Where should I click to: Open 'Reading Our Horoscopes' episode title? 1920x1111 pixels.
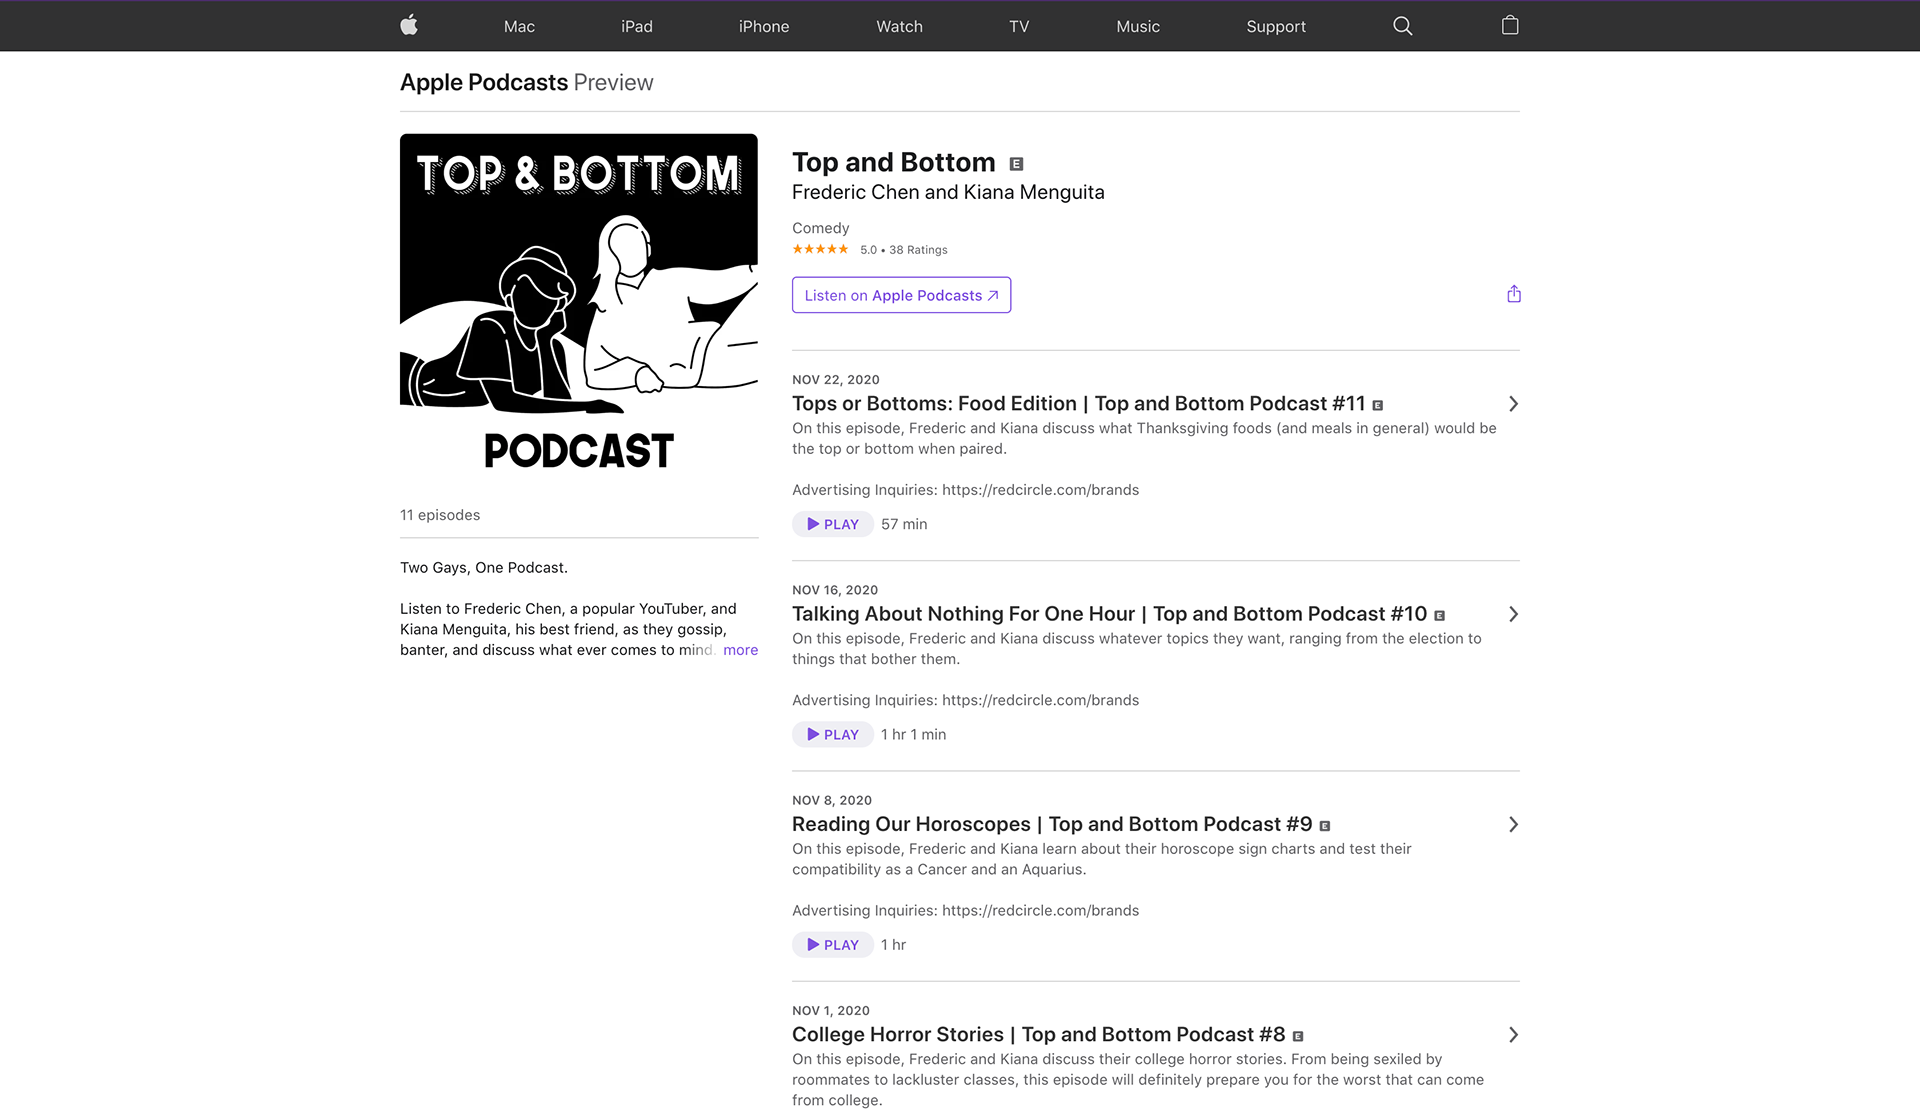coord(1052,824)
